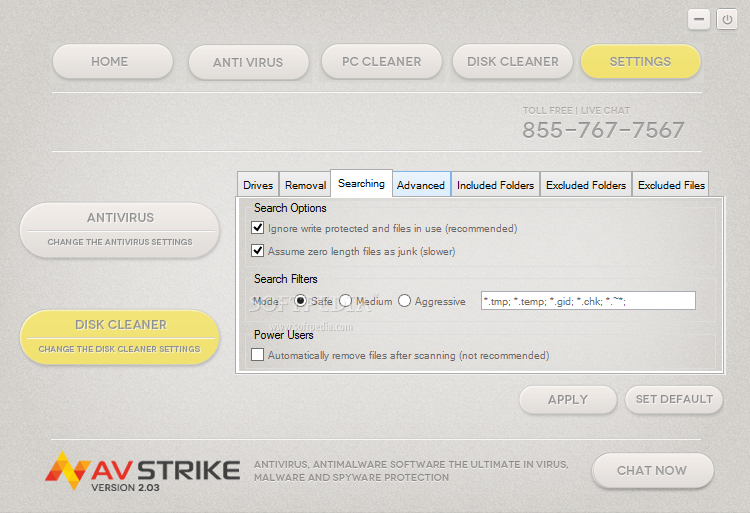Image resolution: width=750 pixels, height=513 pixels.
Task: Choose Medium search mode
Action: pos(345,301)
